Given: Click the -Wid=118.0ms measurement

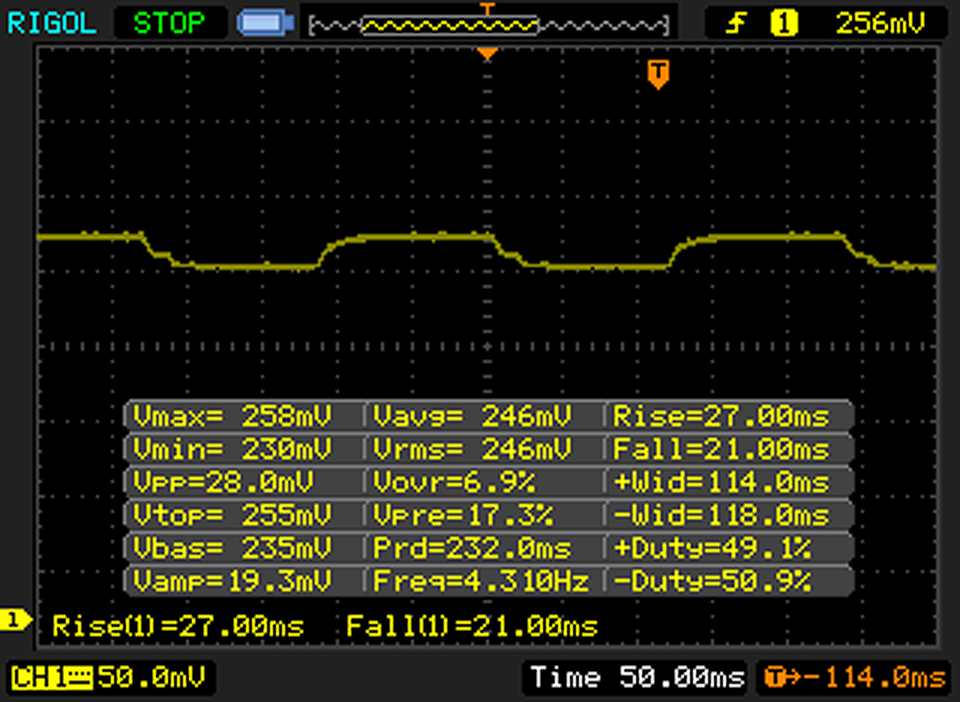Looking at the screenshot, I should [x=721, y=515].
